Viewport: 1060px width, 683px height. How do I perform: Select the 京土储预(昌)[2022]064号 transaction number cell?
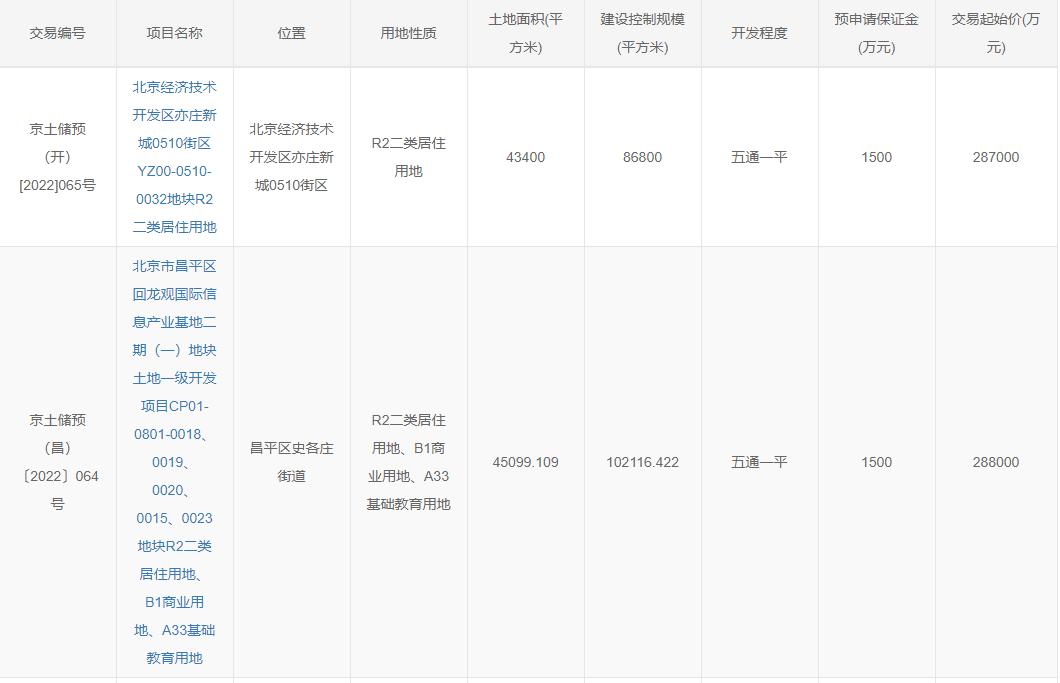pos(57,462)
